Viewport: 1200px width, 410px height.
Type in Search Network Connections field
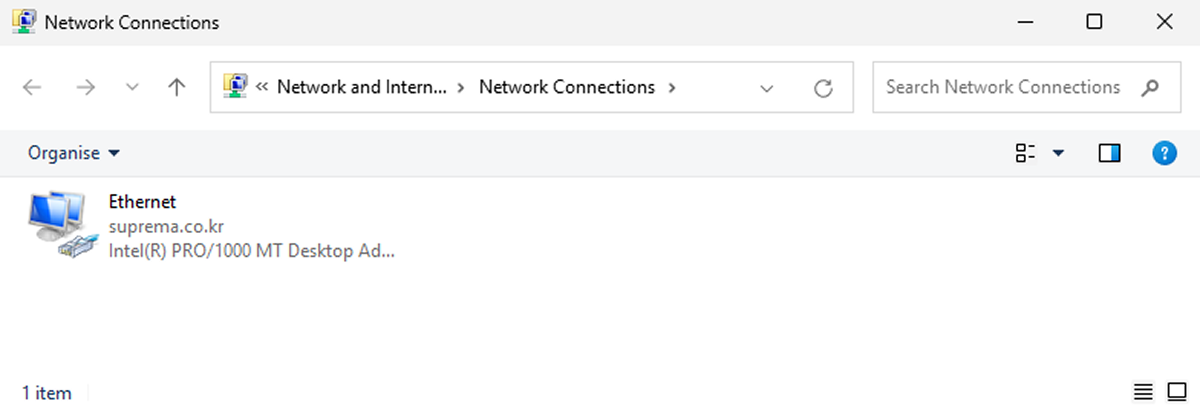[1003, 87]
